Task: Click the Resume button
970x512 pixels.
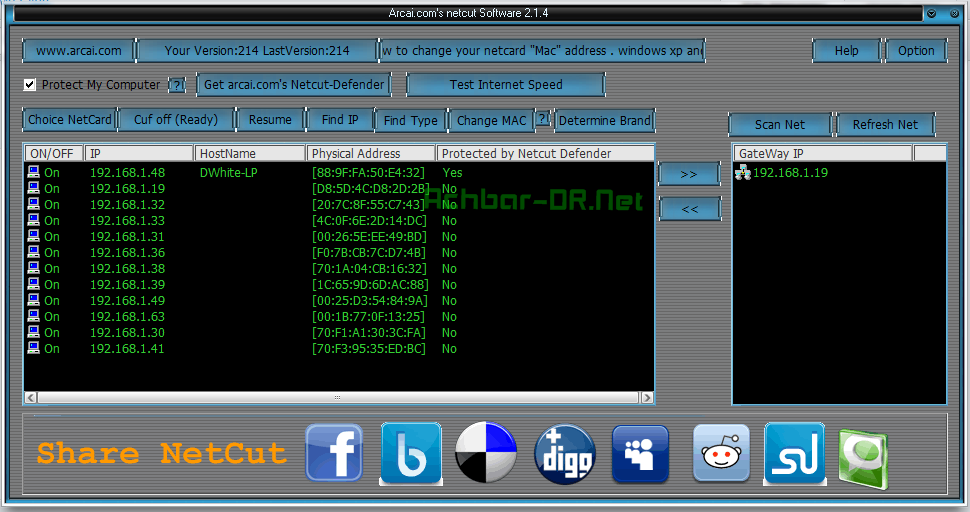Action: (x=270, y=119)
